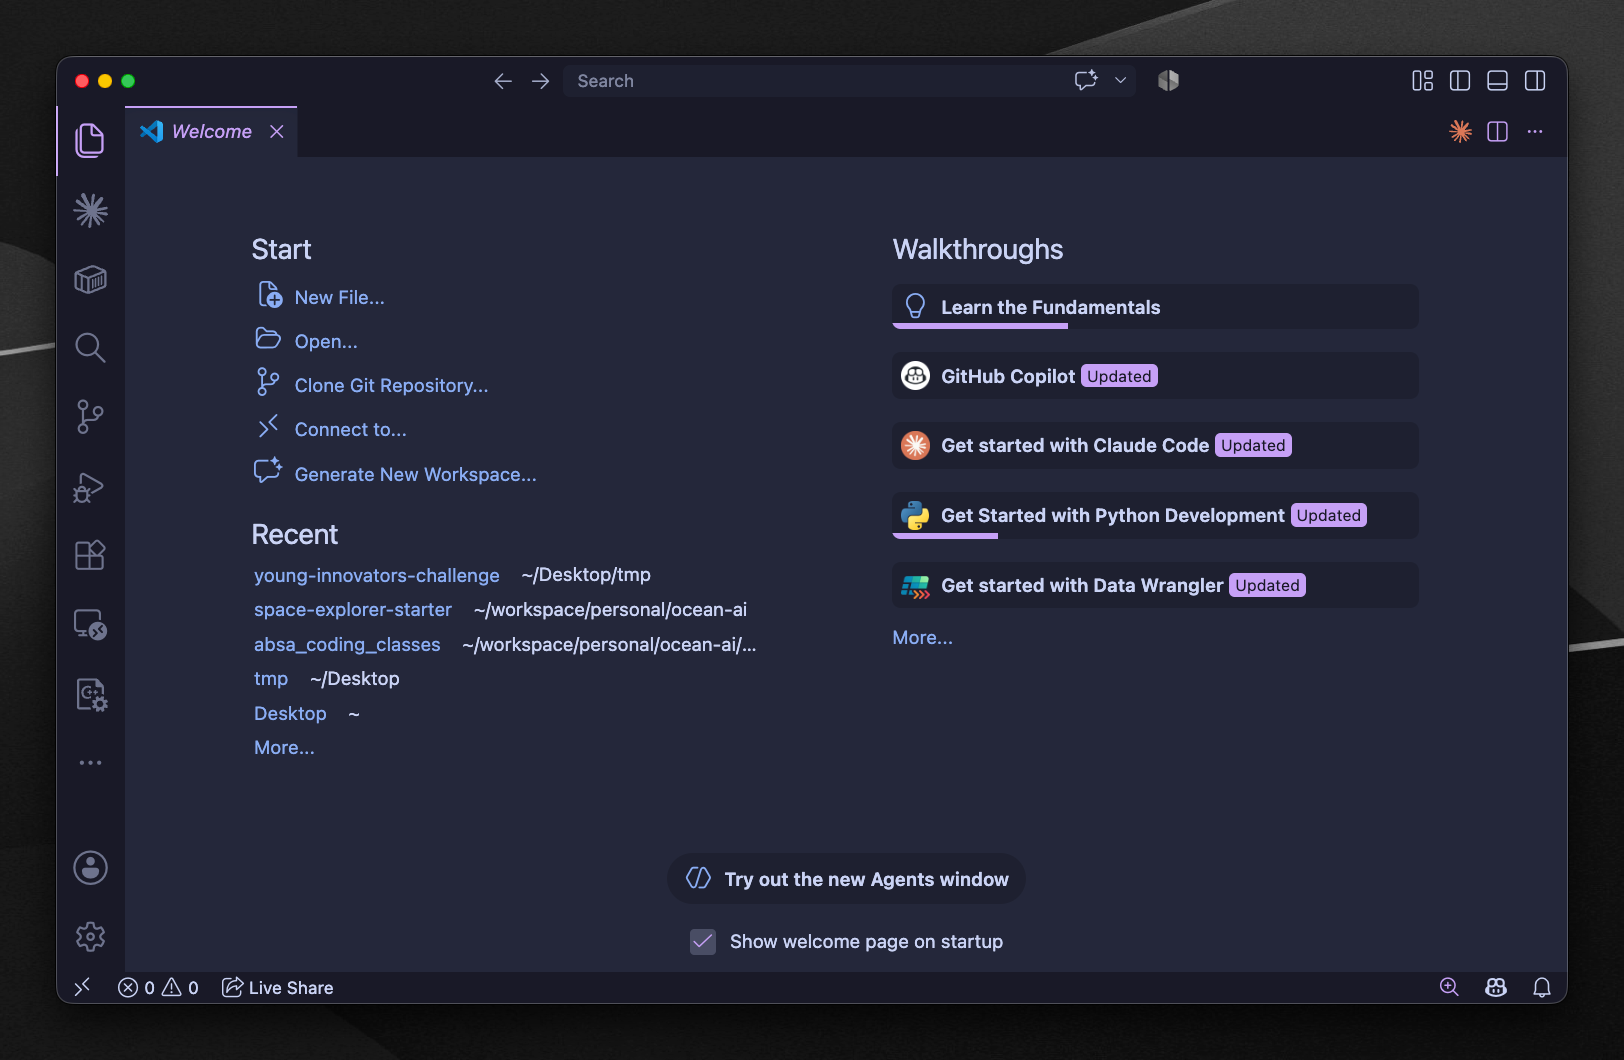This screenshot has height=1060, width=1624.
Task: Go forward with the right arrow
Action: [x=541, y=81]
